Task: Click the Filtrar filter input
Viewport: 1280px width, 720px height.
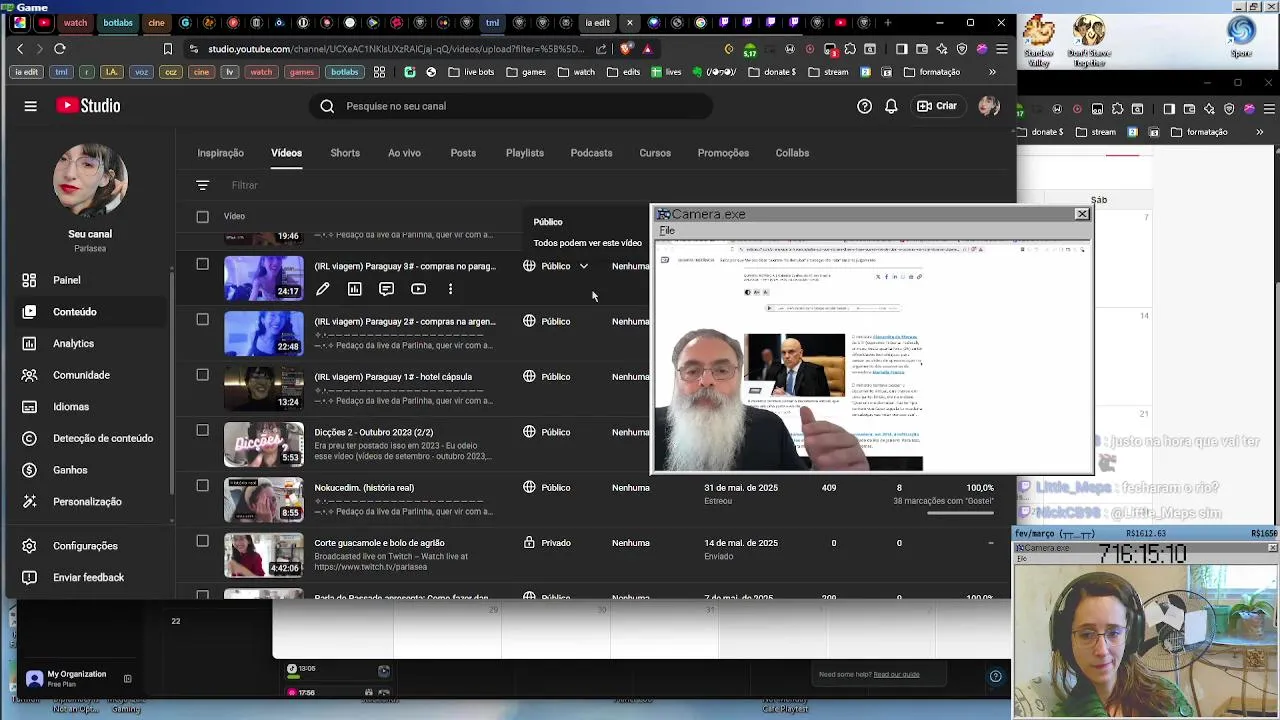Action: point(244,185)
